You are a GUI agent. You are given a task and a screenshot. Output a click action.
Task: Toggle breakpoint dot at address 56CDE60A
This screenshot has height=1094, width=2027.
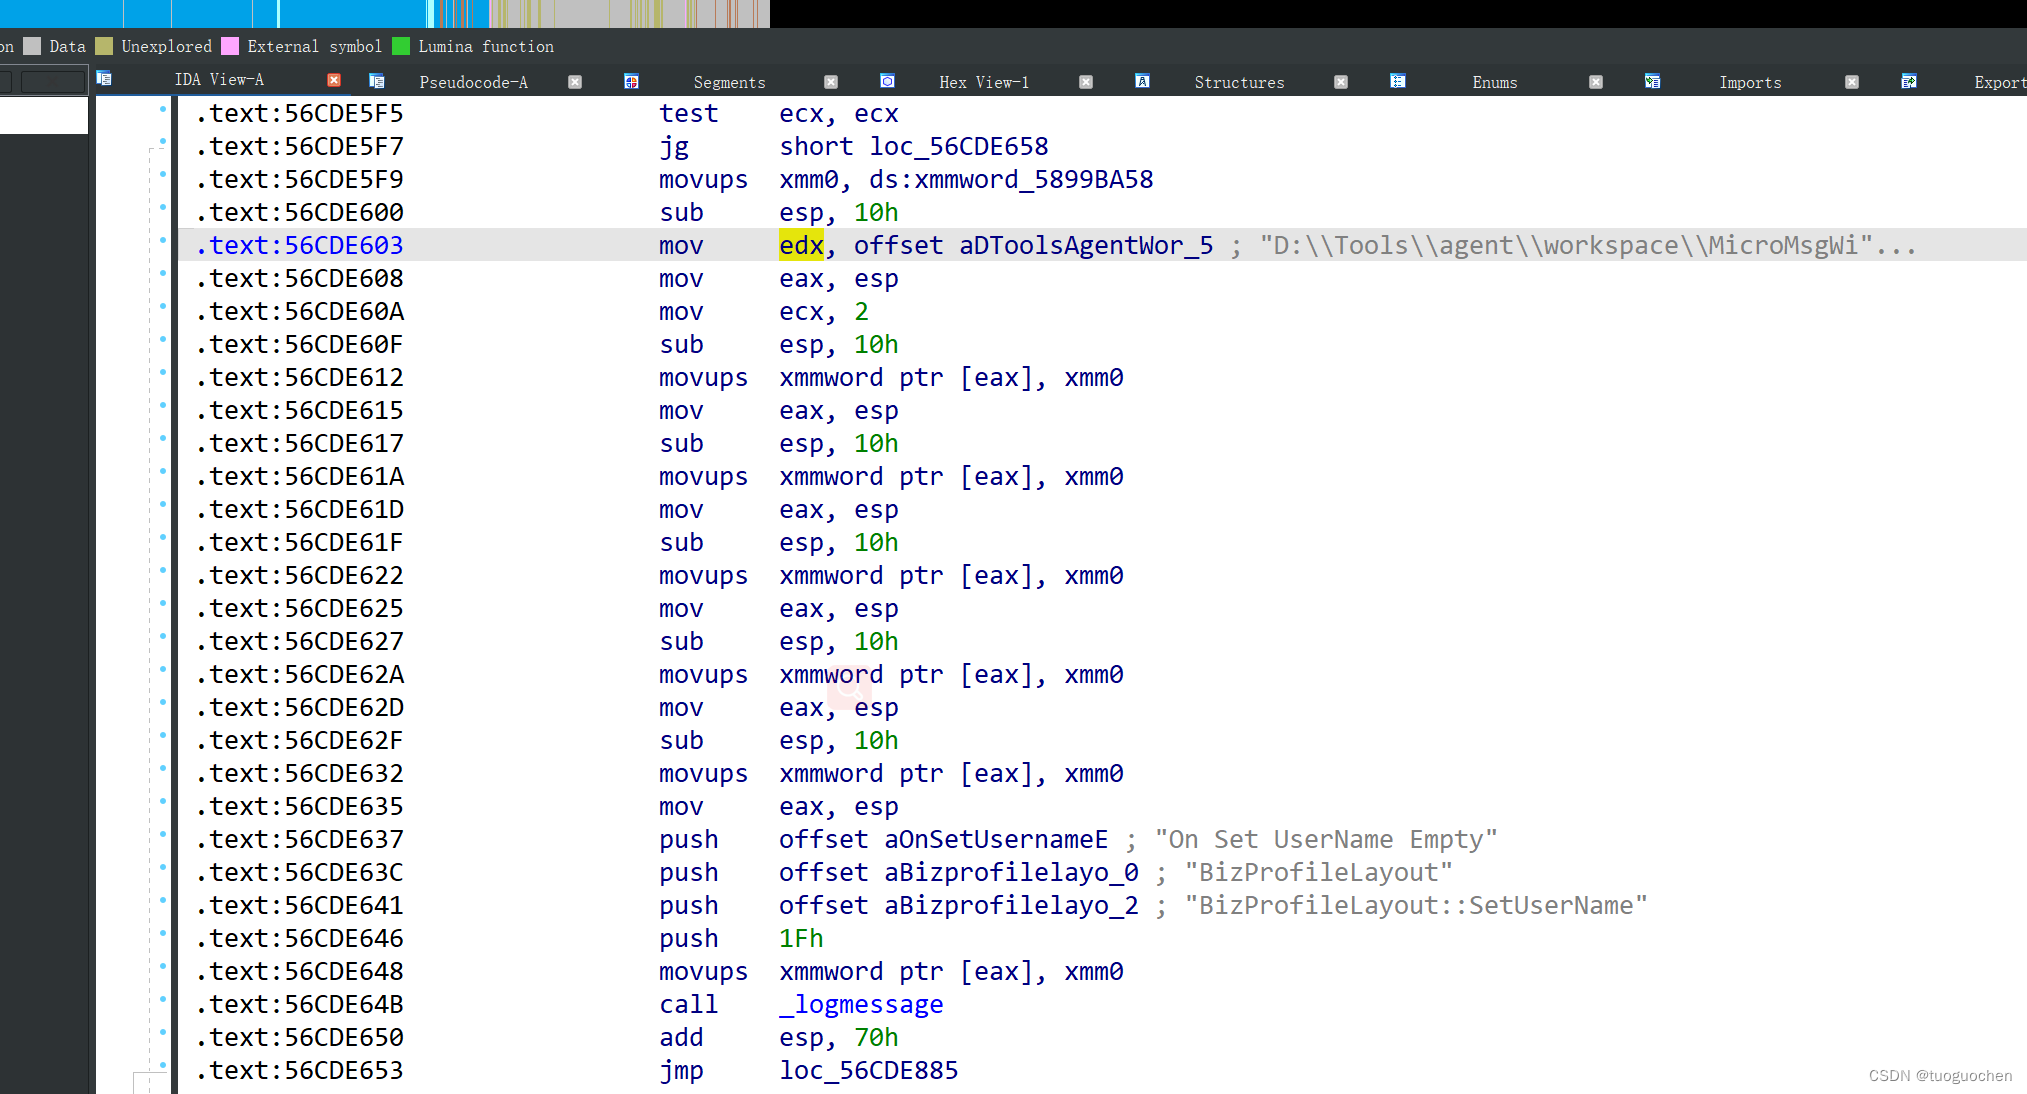[x=163, y=306]
